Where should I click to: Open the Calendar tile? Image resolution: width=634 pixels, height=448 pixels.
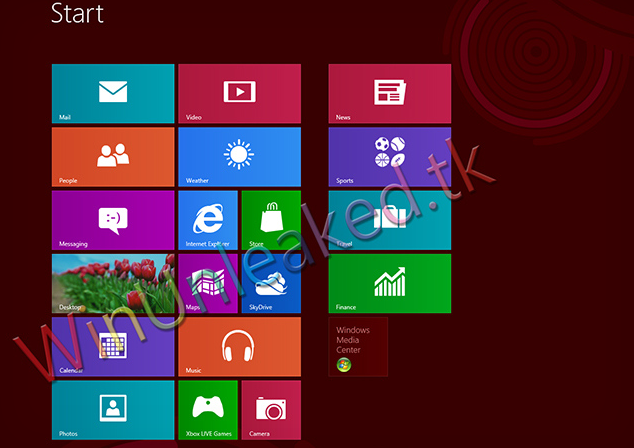tap(112, 346)
